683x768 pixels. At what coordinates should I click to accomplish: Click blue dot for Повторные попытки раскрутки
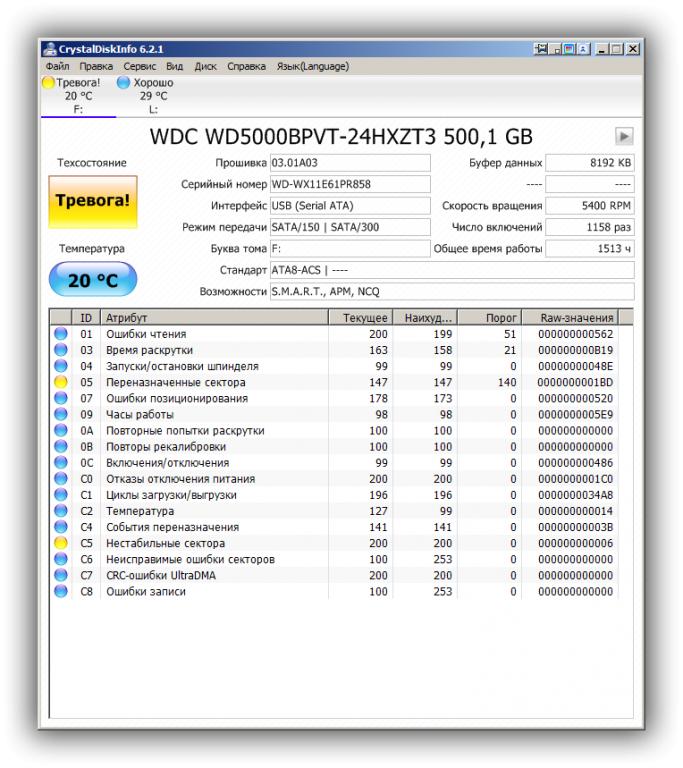(61, 431)
